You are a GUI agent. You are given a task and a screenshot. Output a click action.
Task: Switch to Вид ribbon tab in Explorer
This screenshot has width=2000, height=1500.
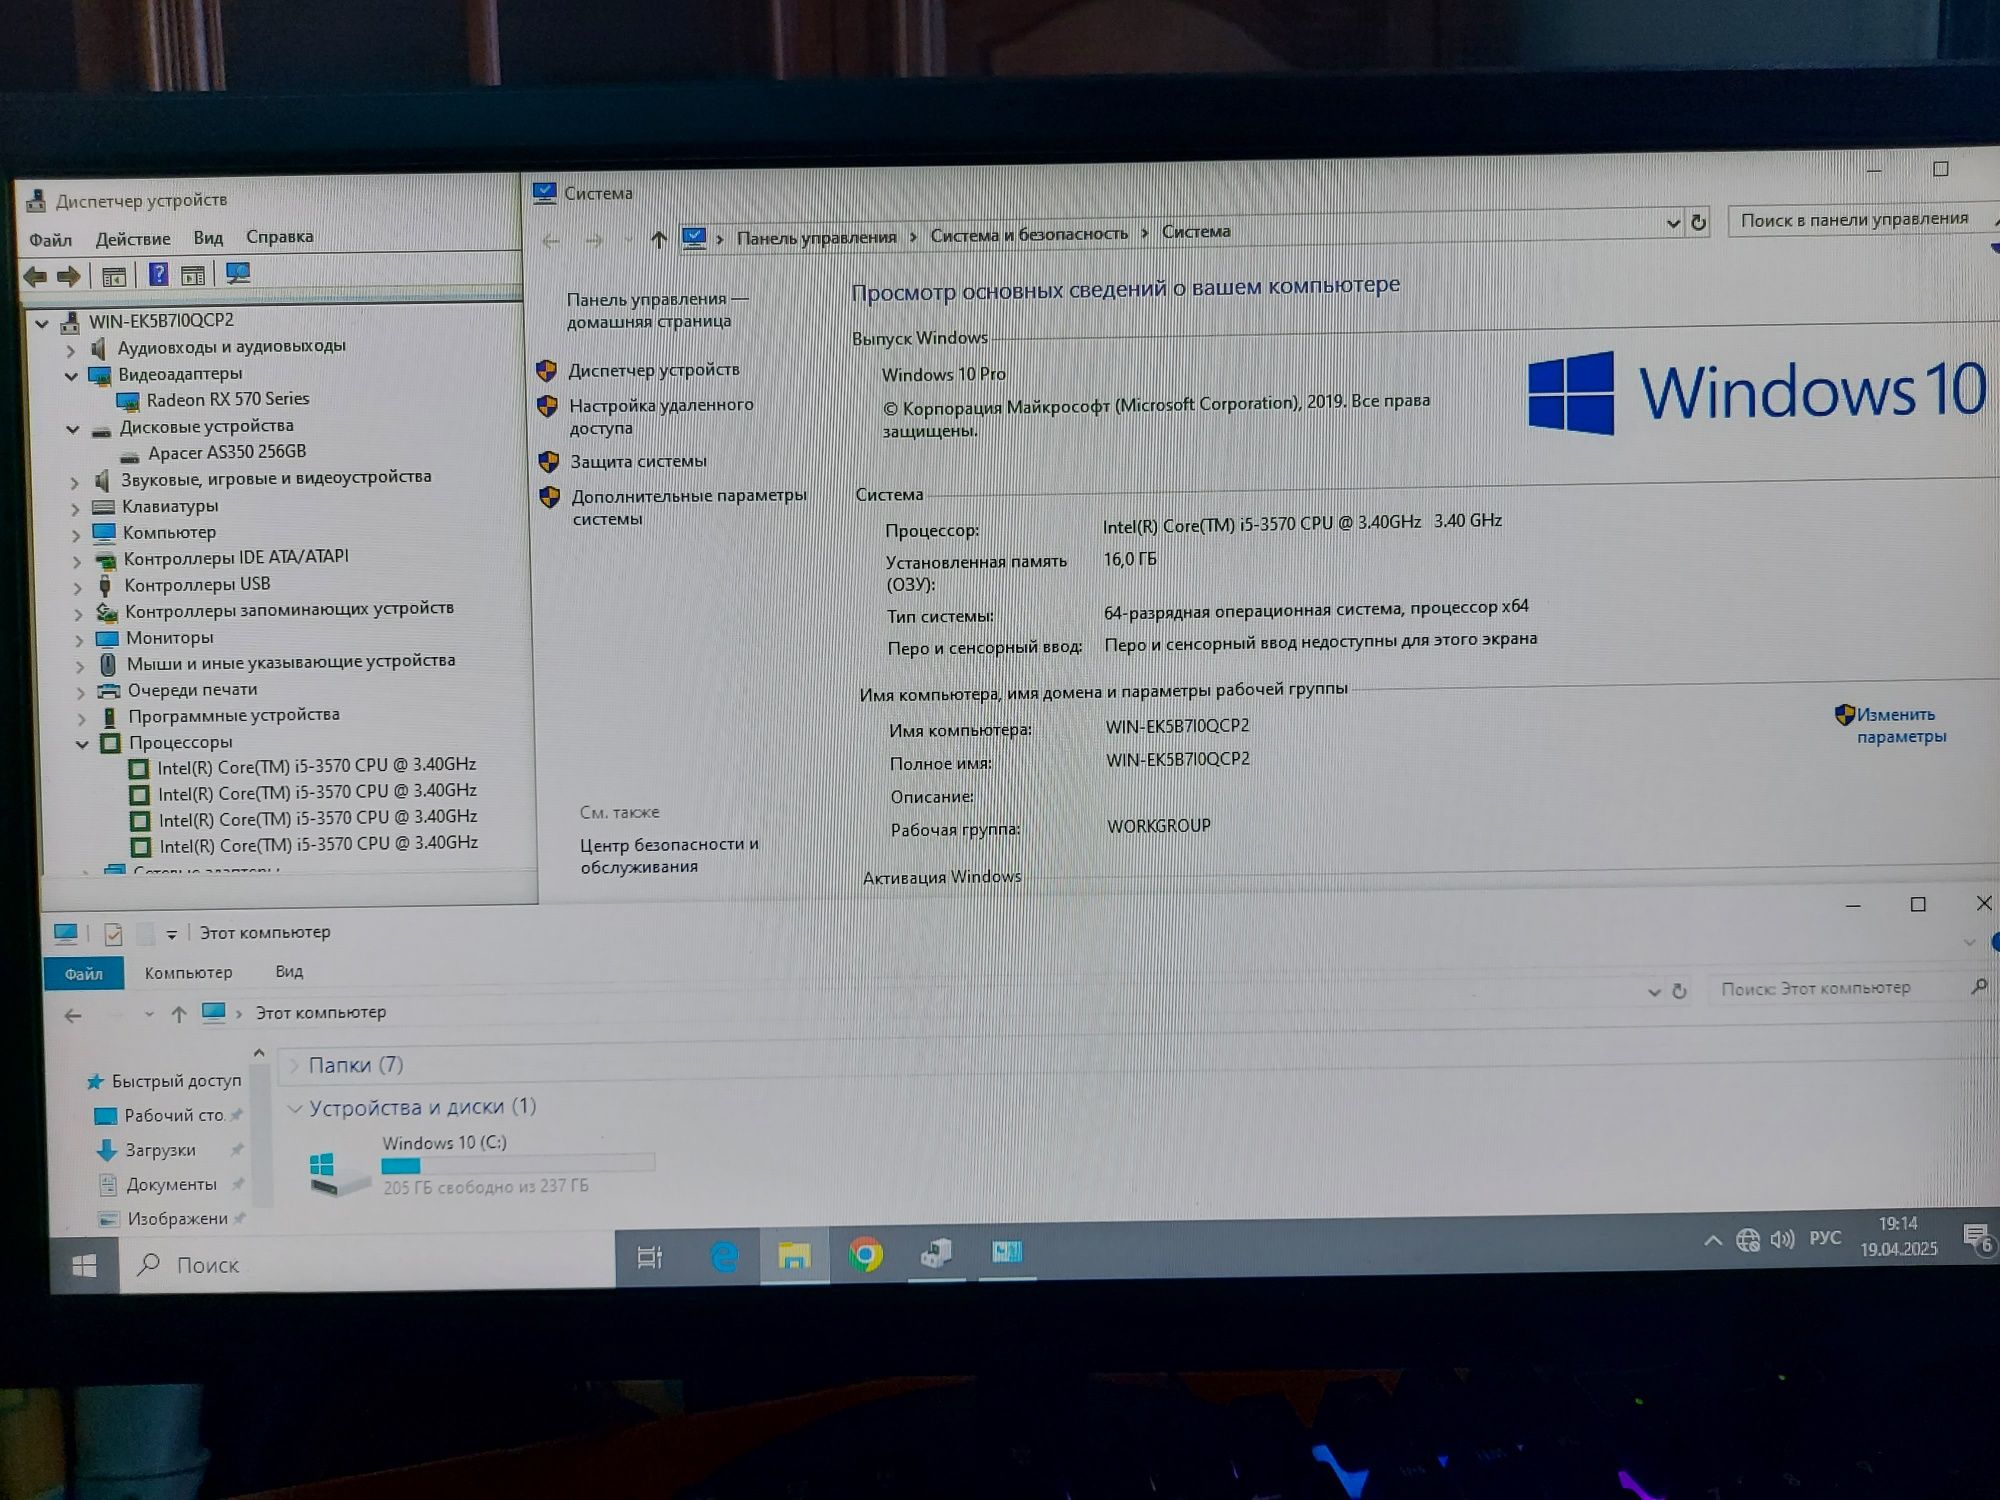289,971
